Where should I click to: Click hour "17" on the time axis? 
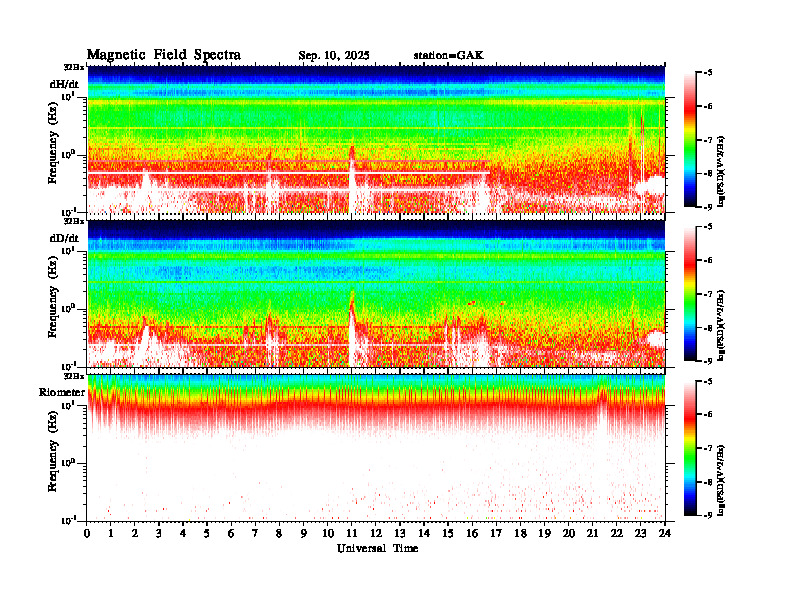(x=496, y=533)
